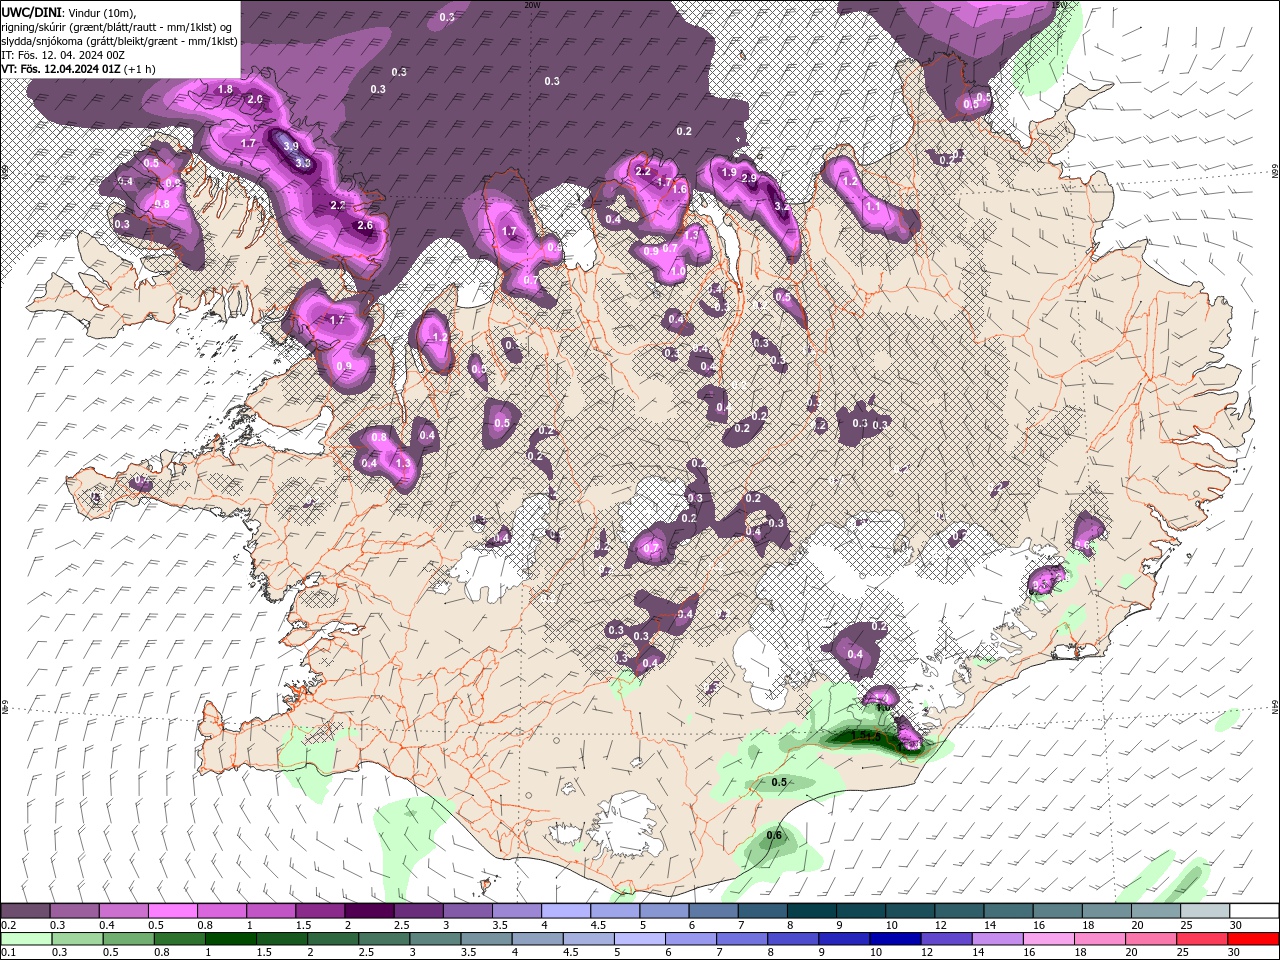The image size is (1280, 960).
Task: Click the lavender 4 swatch in snow scale
Action: 566,911
